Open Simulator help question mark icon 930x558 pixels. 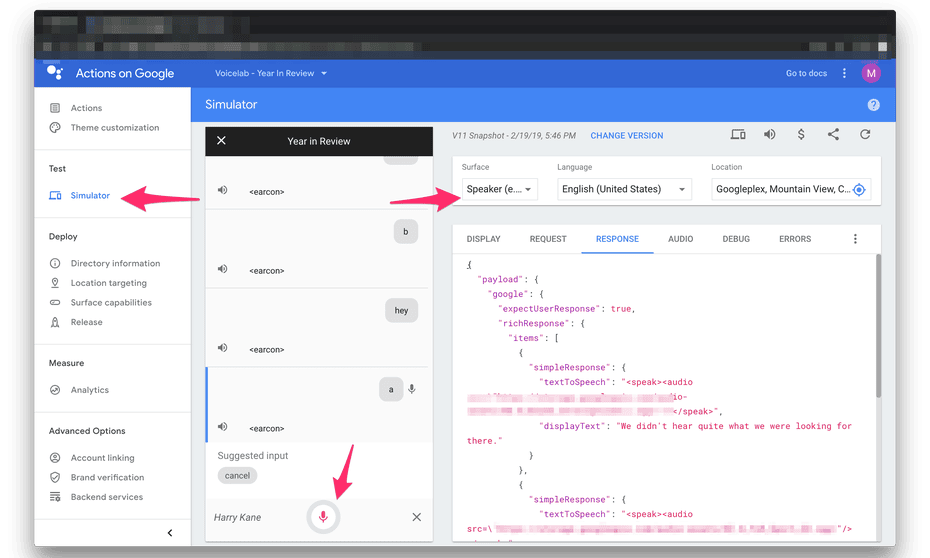click(x=873, y=105)
